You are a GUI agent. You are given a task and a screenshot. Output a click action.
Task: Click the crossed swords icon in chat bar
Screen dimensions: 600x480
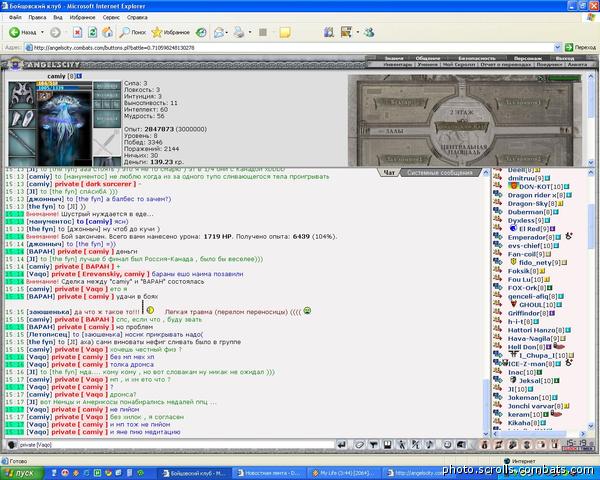tap(416, 445)
